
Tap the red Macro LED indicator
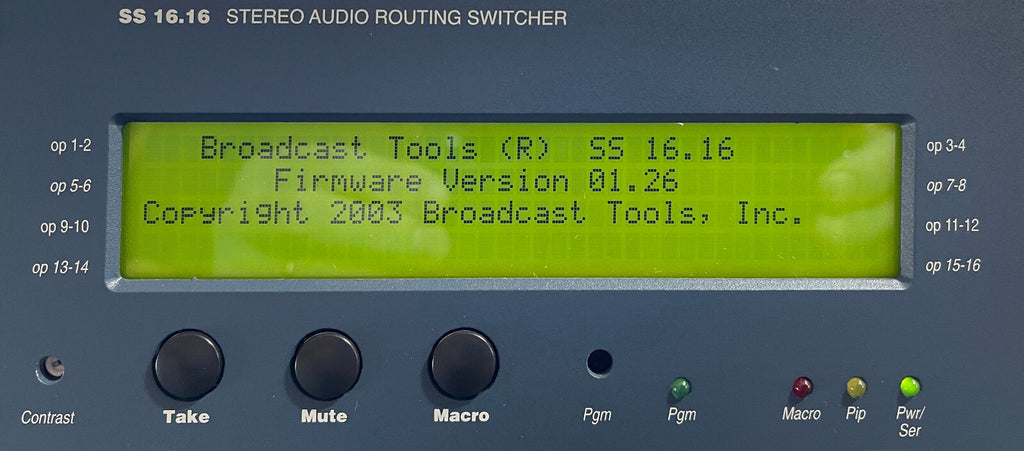[x=802, y=387]
